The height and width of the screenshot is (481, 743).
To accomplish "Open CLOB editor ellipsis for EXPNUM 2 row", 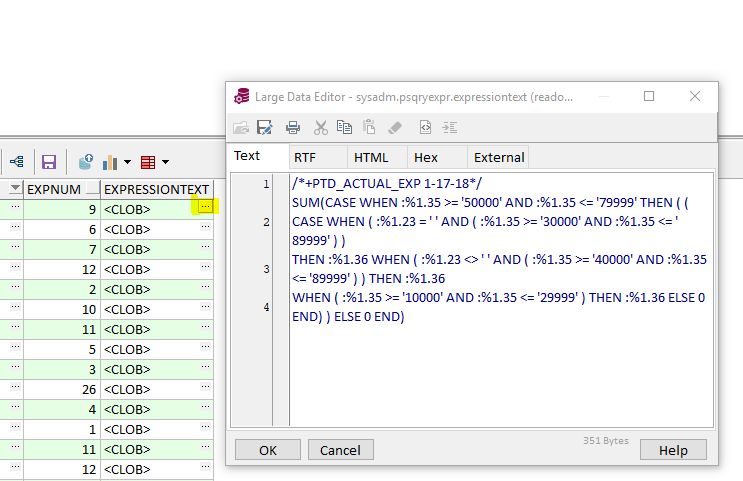I will click(x=205, y=287).
